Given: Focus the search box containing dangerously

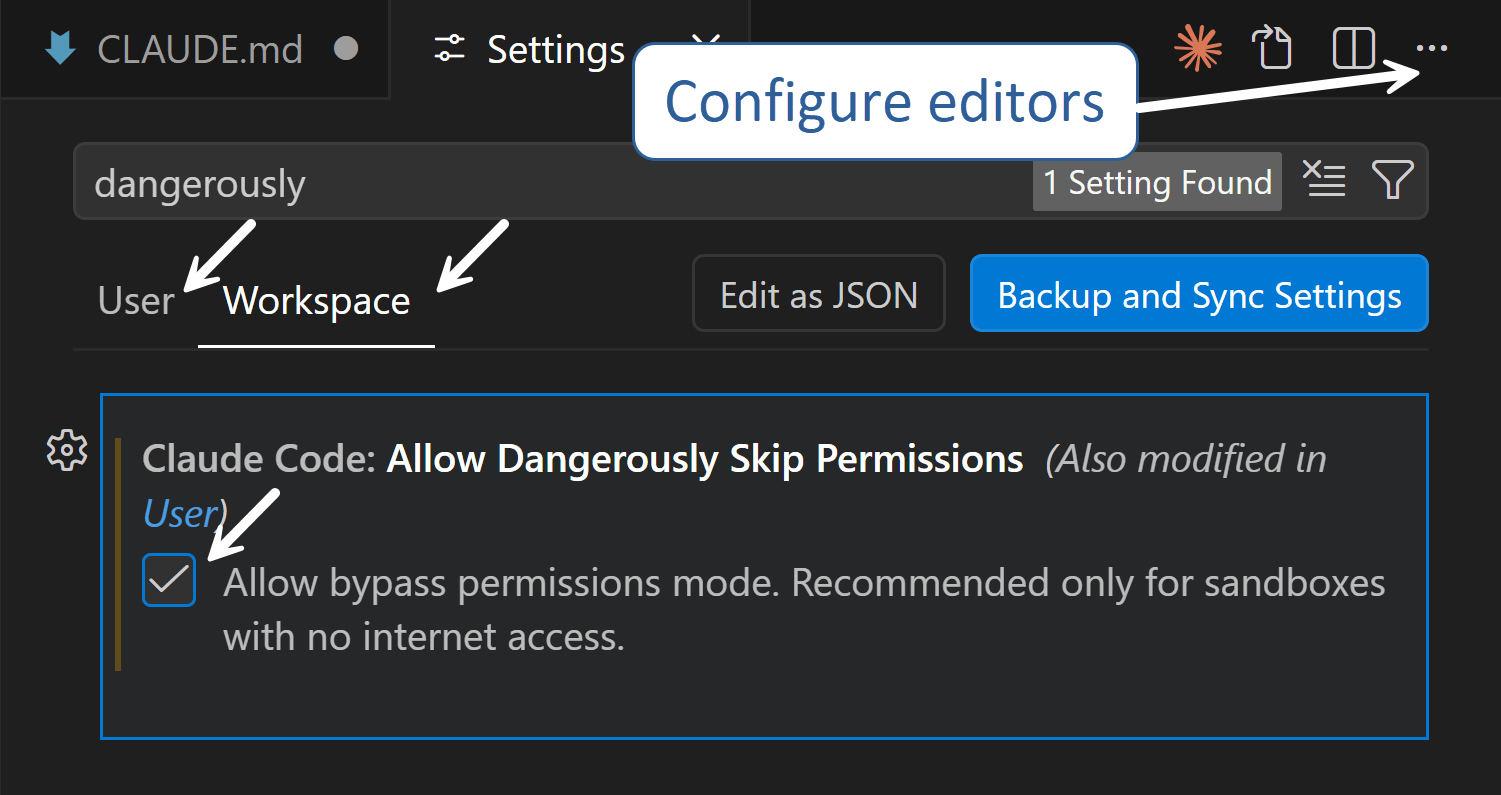Looking at the screenshot, I should (x=550, y=182).
